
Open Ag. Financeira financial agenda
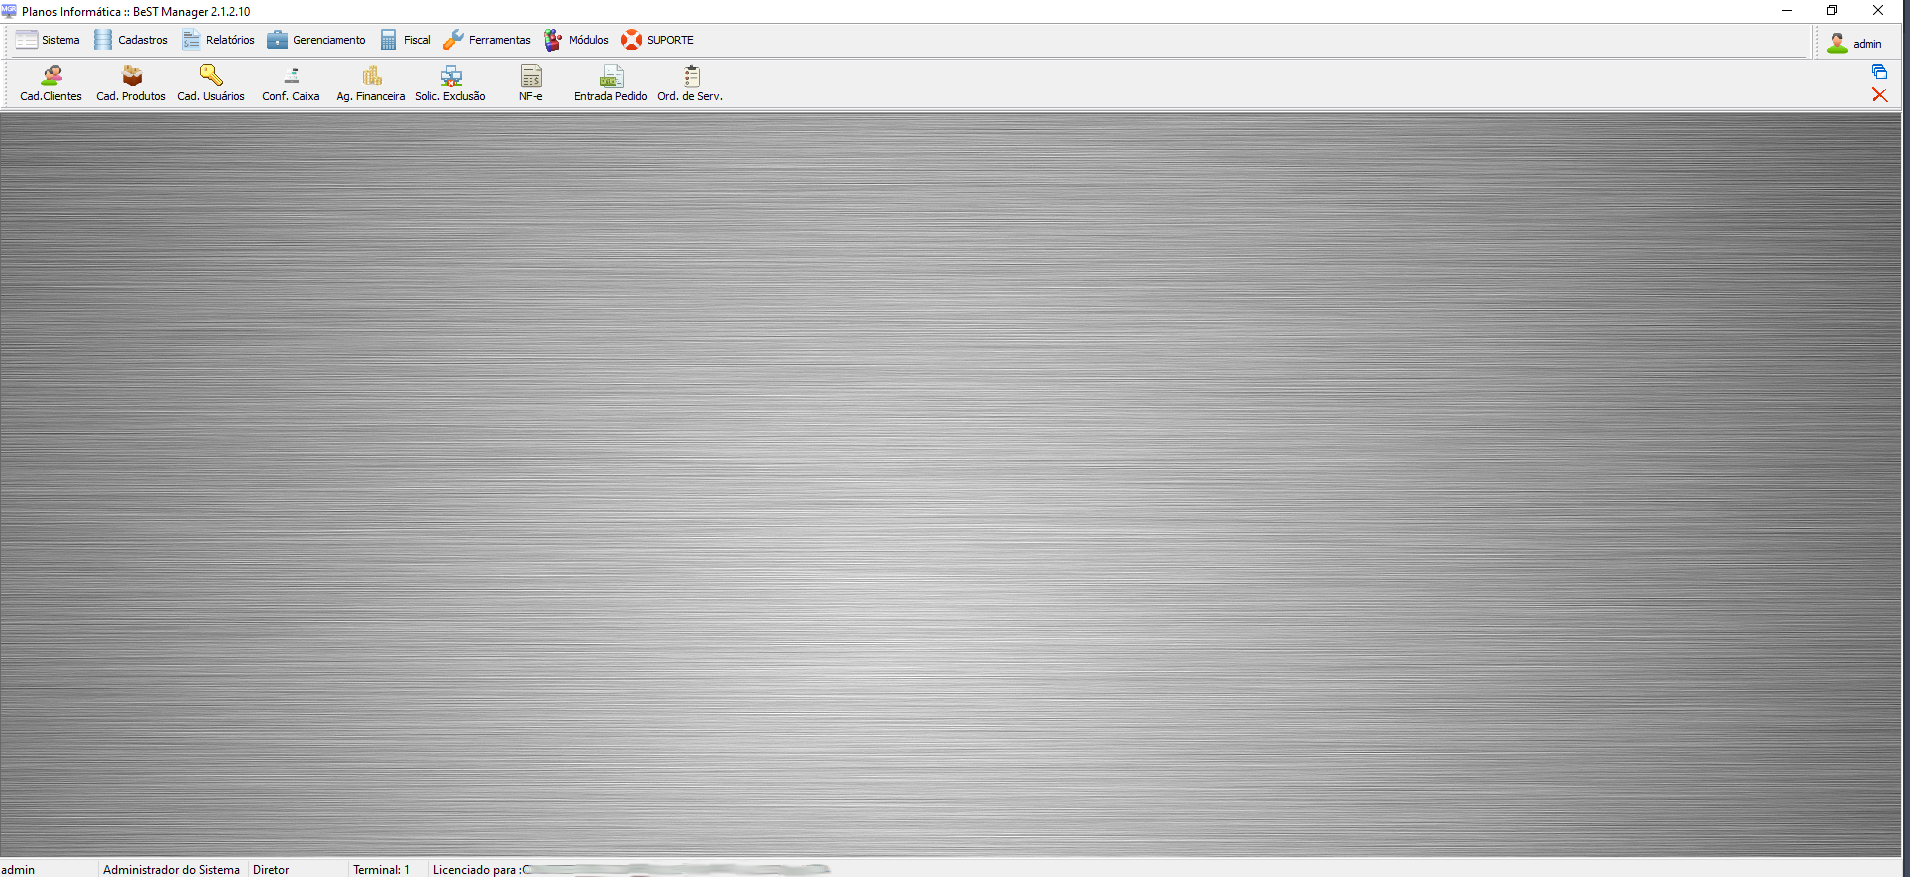(x=371, y=83)
